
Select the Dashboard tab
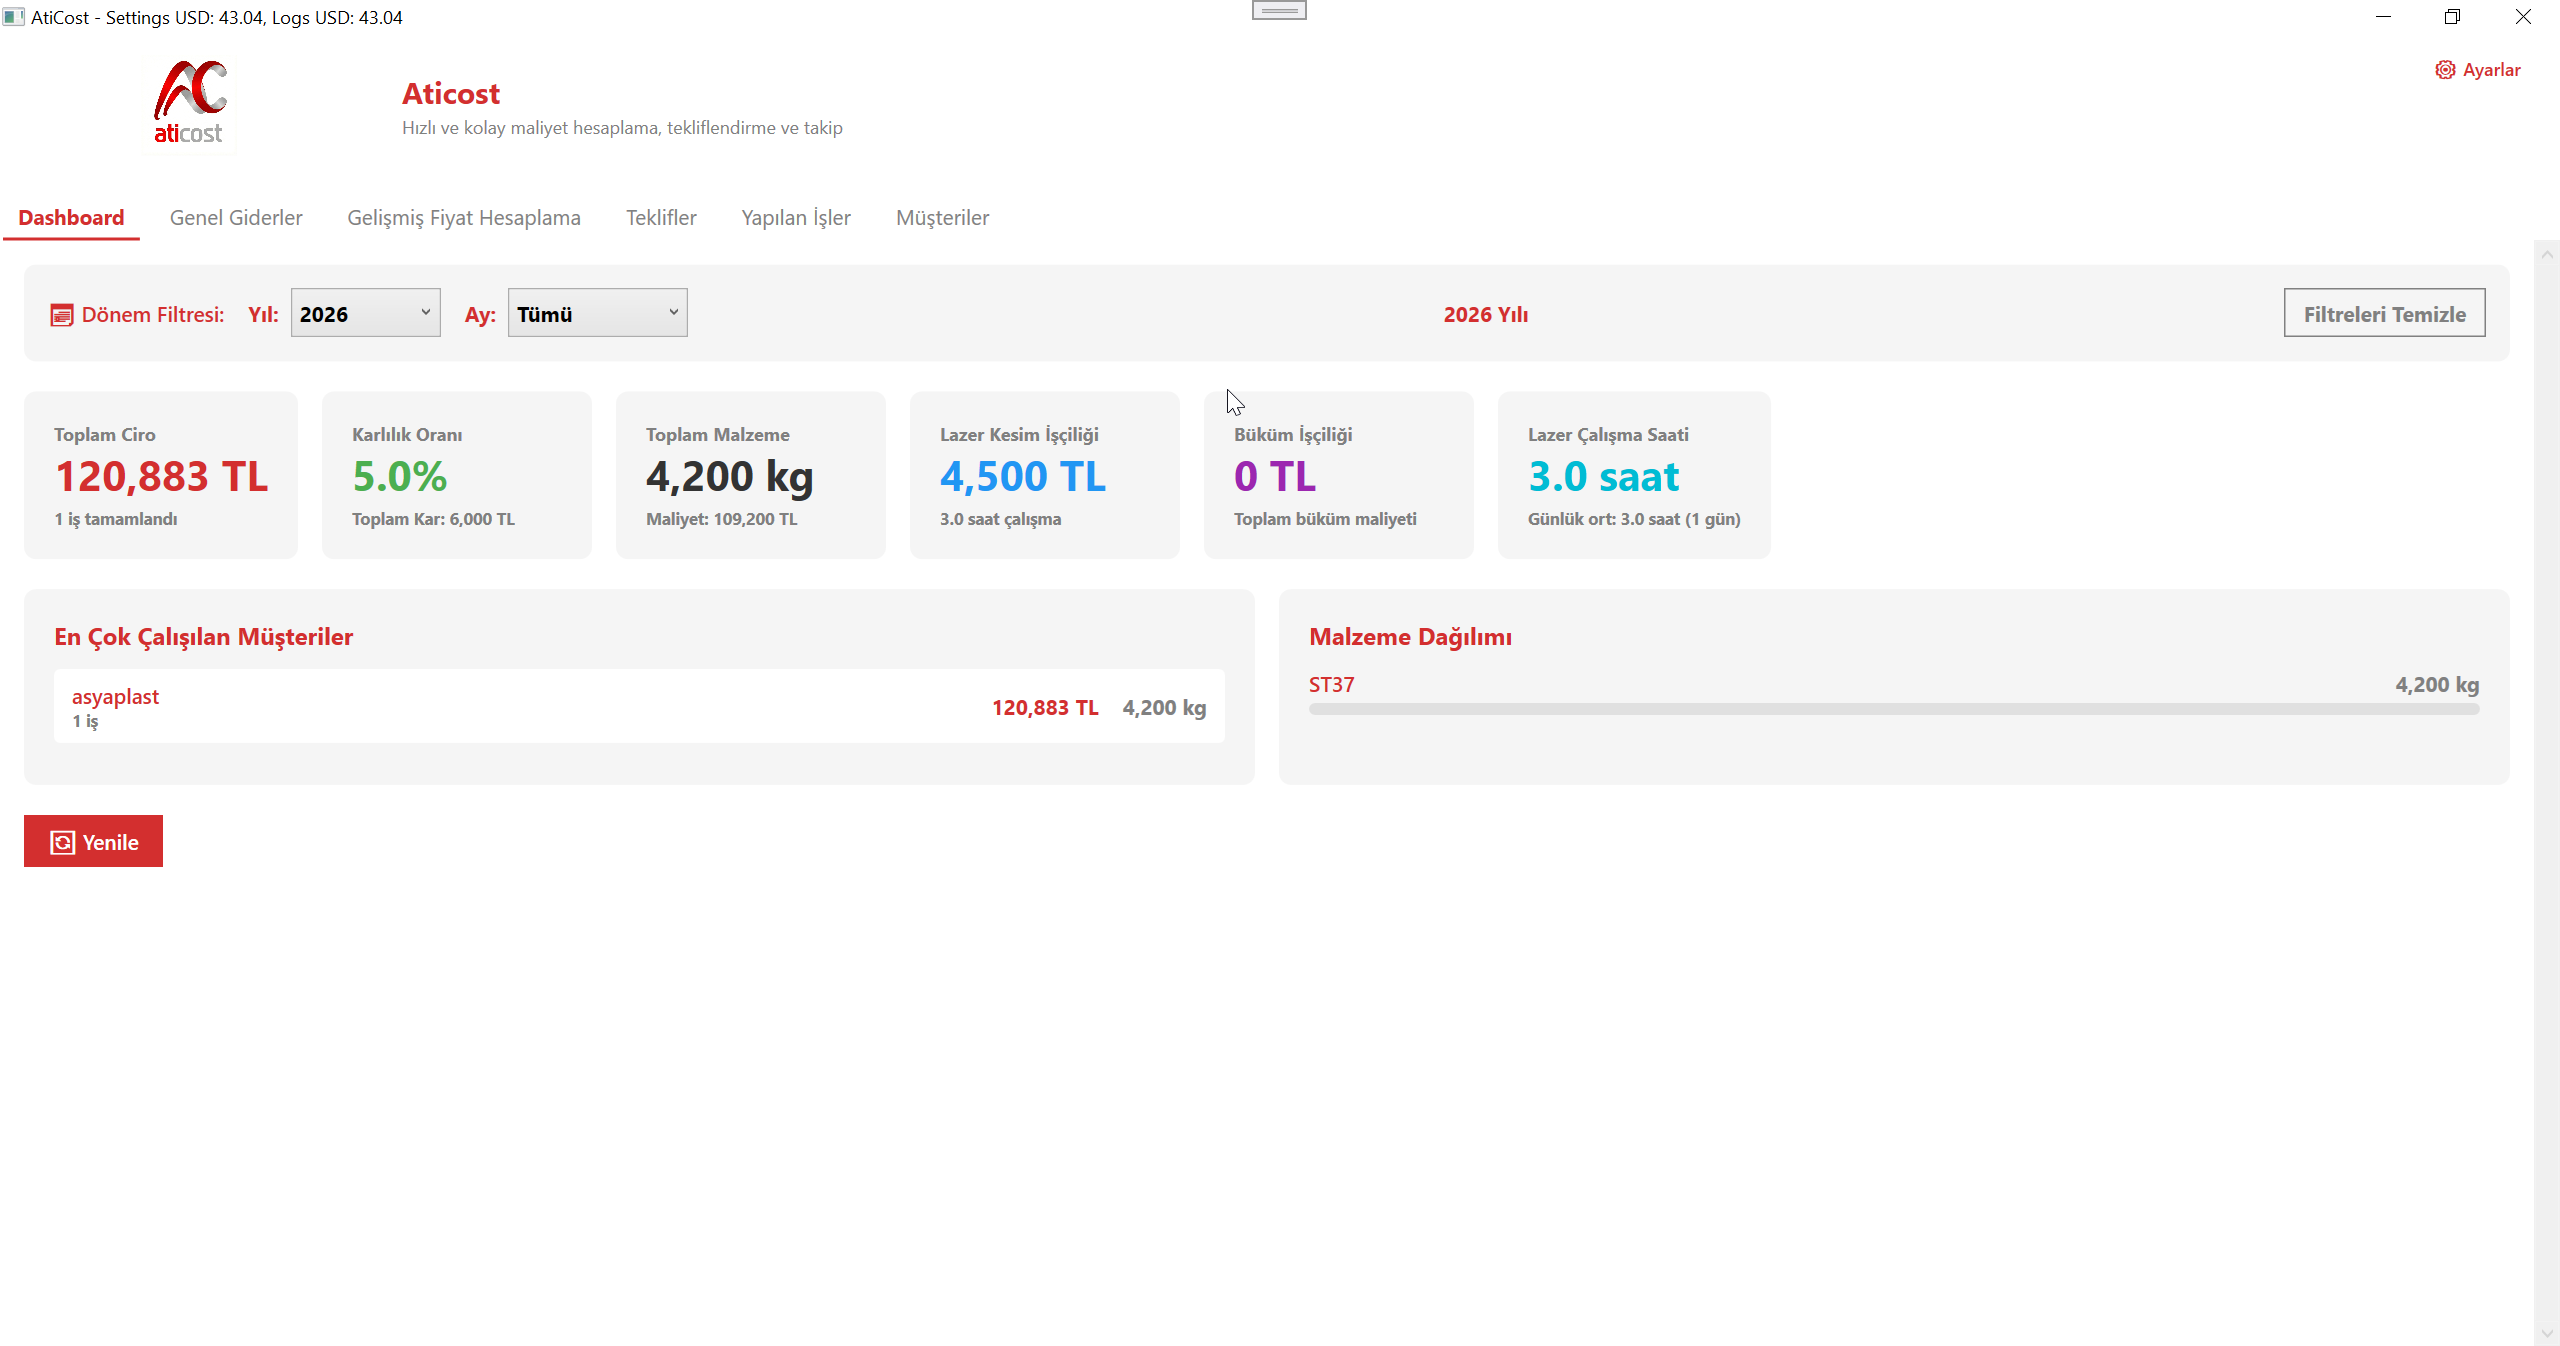pos(71,218)
